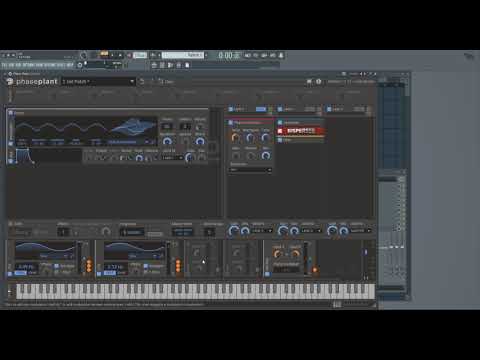This screenshot has width=480, height=360.
Task: Click the icon left of the Phase Plant help icon
Action: pos(309,81)
